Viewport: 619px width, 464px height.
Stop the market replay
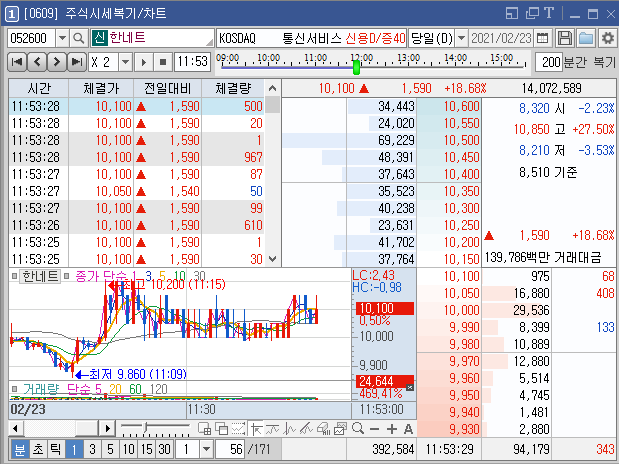pos(163,62)
